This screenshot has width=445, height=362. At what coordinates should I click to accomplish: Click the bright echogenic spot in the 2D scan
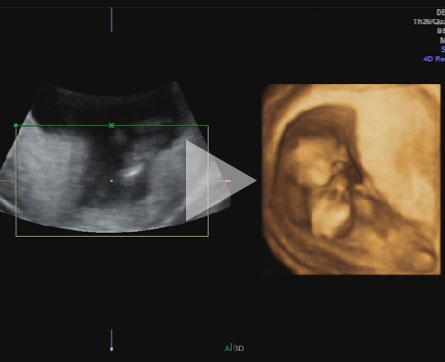click(x=131, y=172)
